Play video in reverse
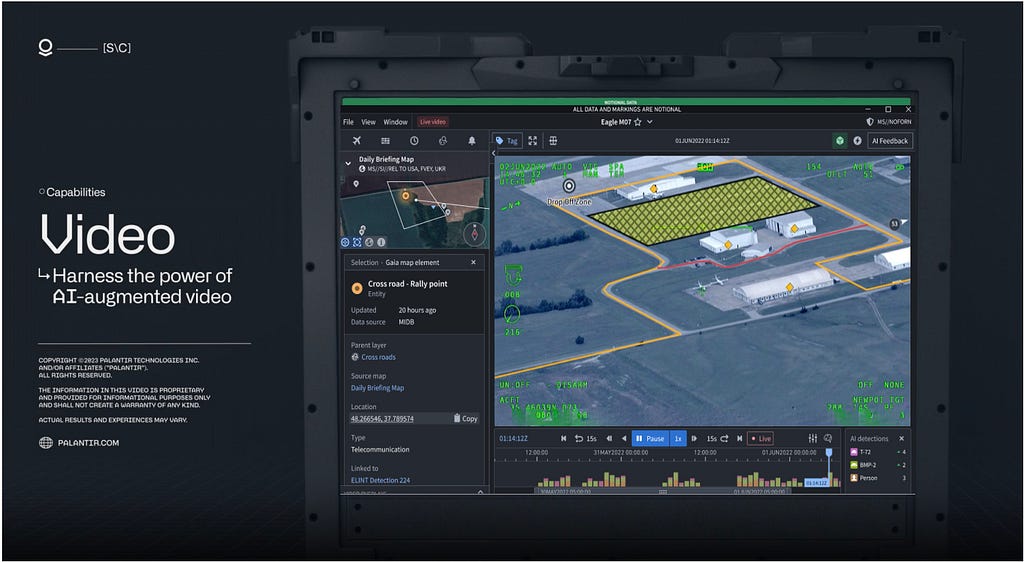The width and height of the screenshot is (1024, 562). point(624,439)
